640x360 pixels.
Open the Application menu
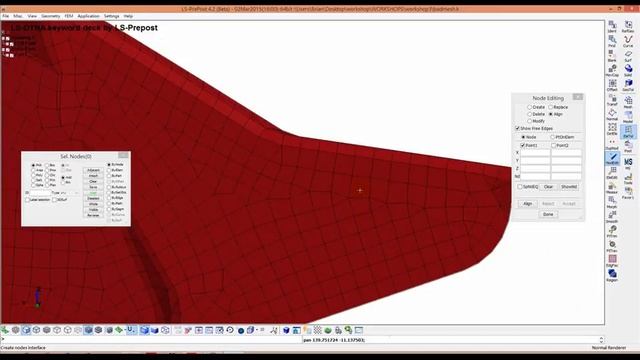89,16
